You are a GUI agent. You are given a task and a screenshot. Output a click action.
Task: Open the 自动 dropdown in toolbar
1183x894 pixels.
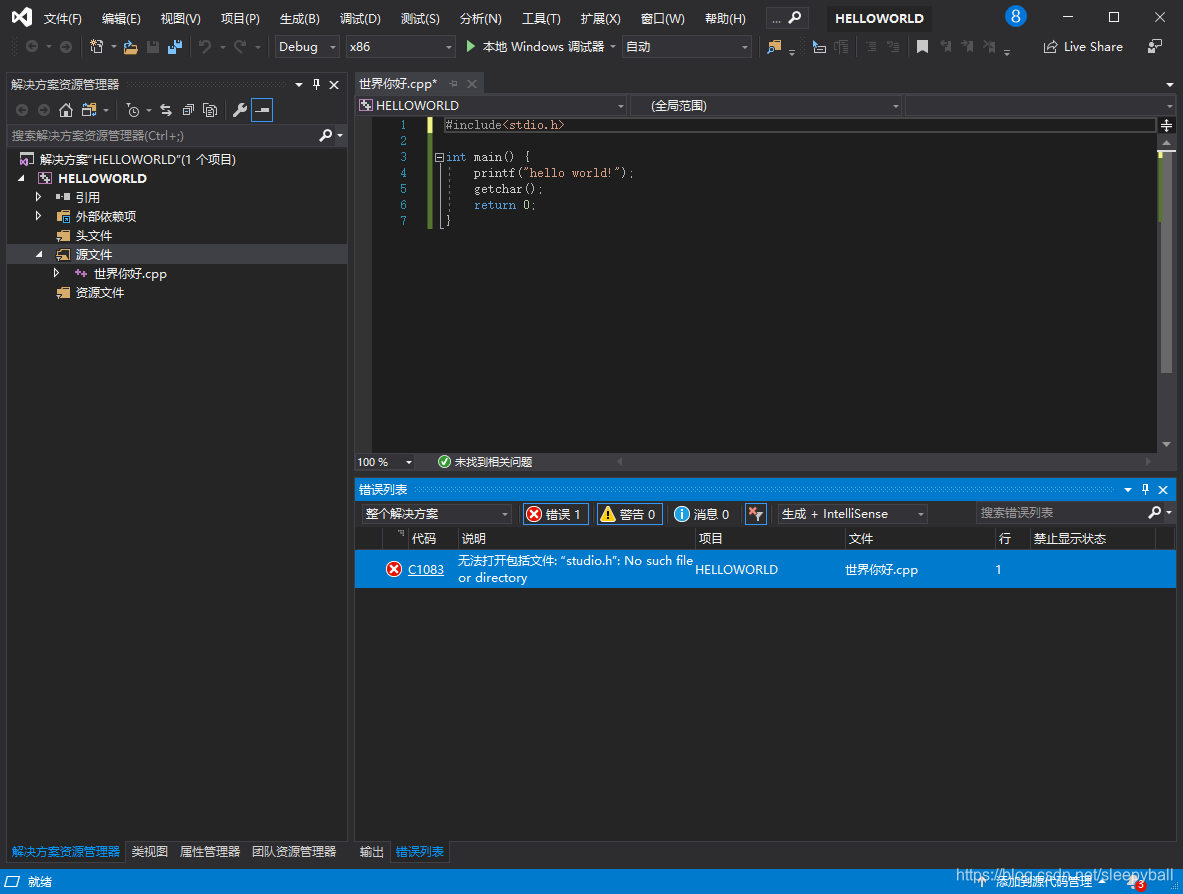[x=687, y=47]
